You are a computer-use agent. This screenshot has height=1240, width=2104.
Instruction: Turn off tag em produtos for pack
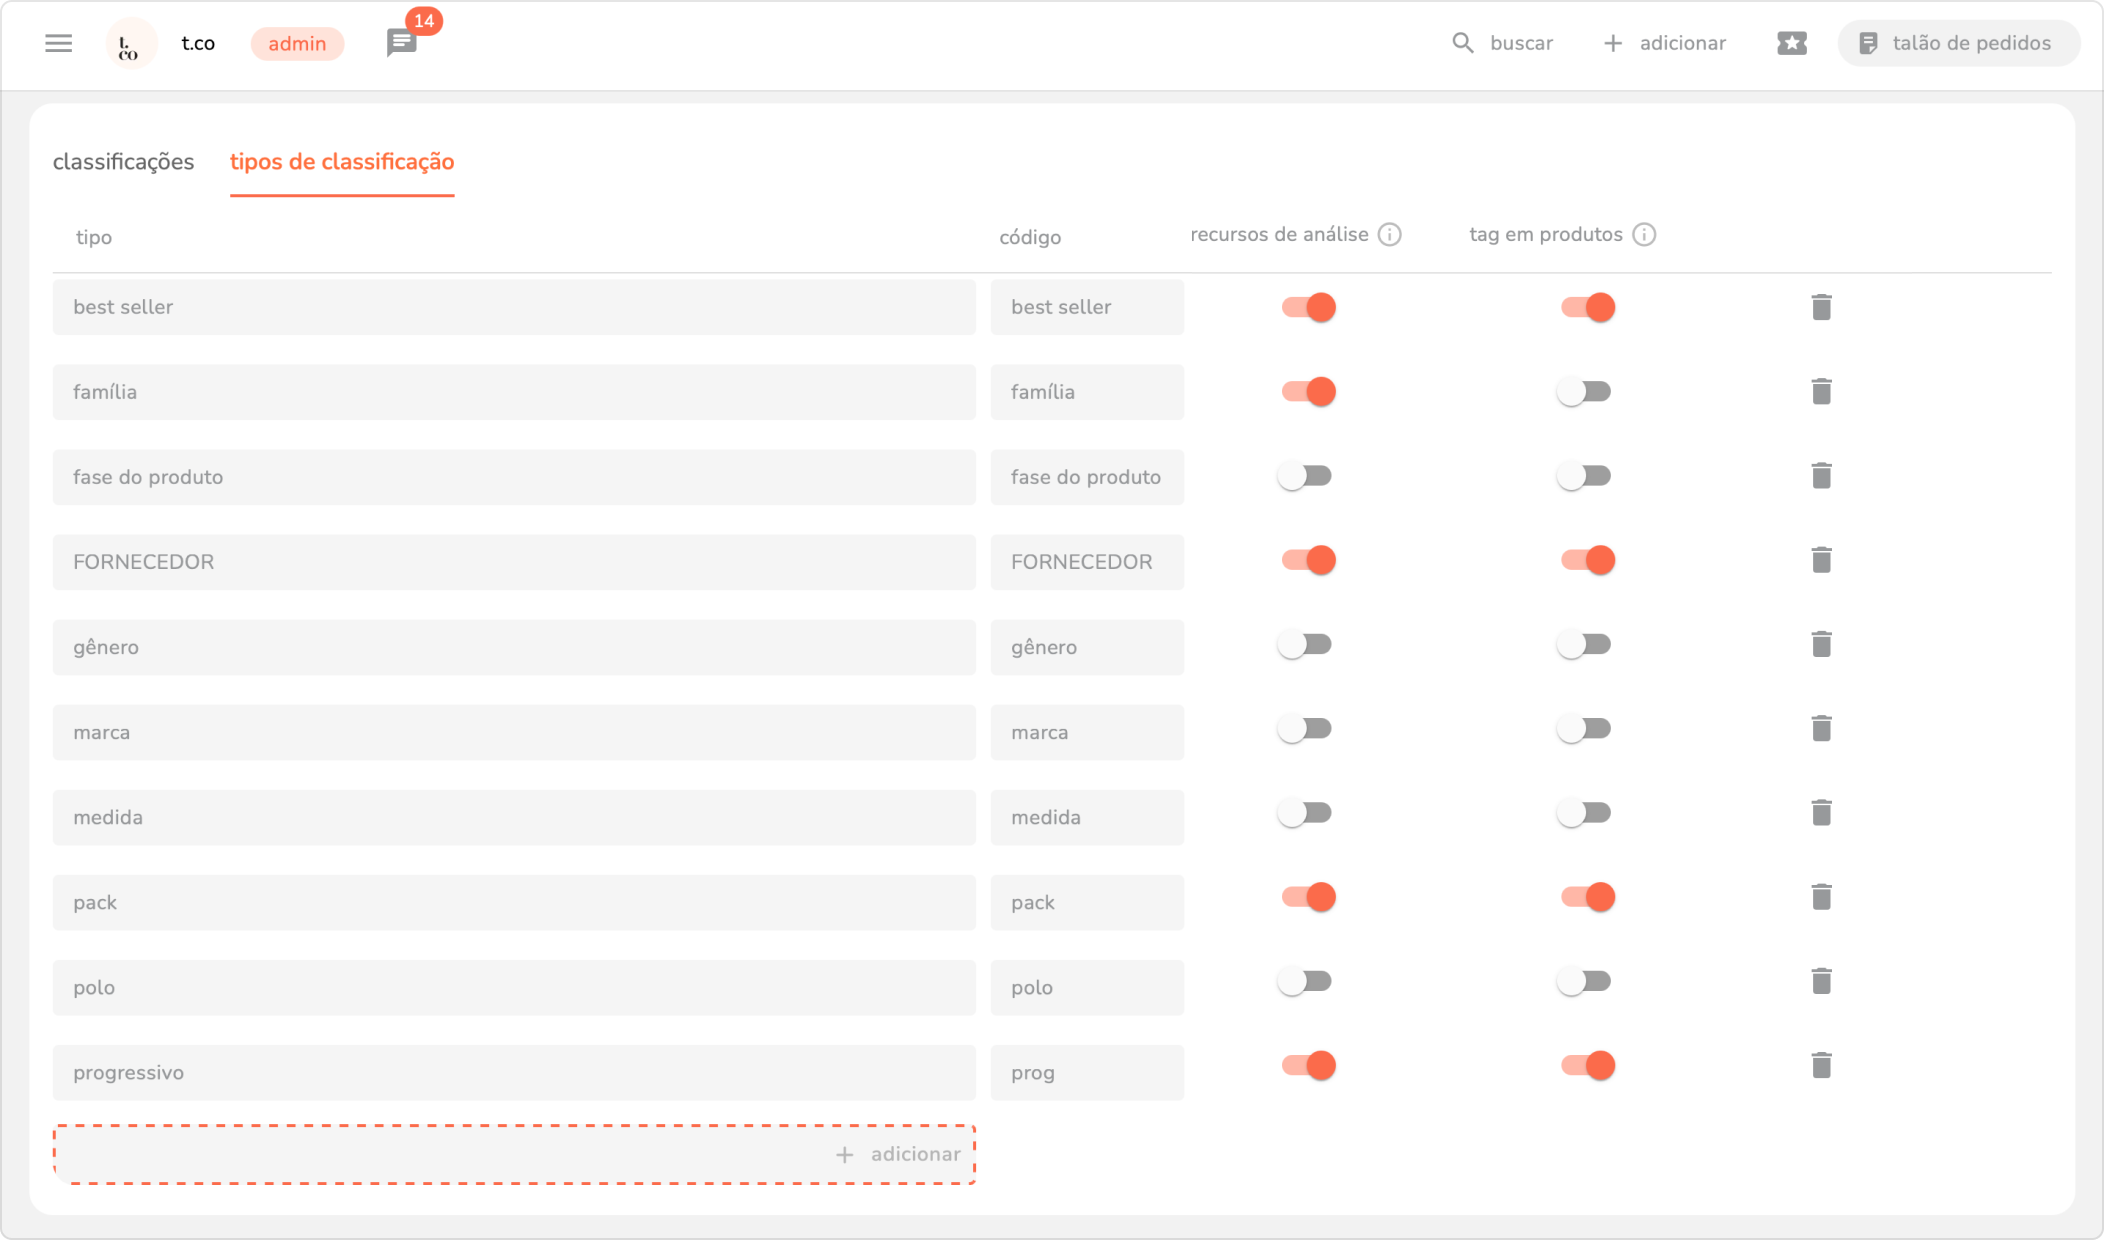(1587, 898)
